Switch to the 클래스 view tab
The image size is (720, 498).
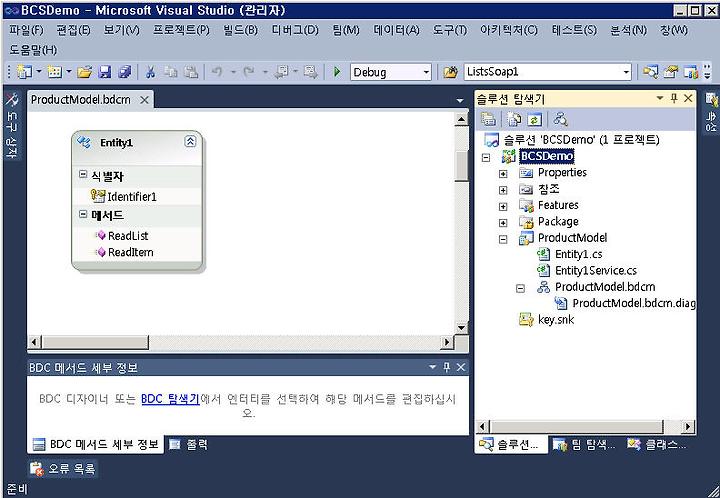(x=658, y=444)
